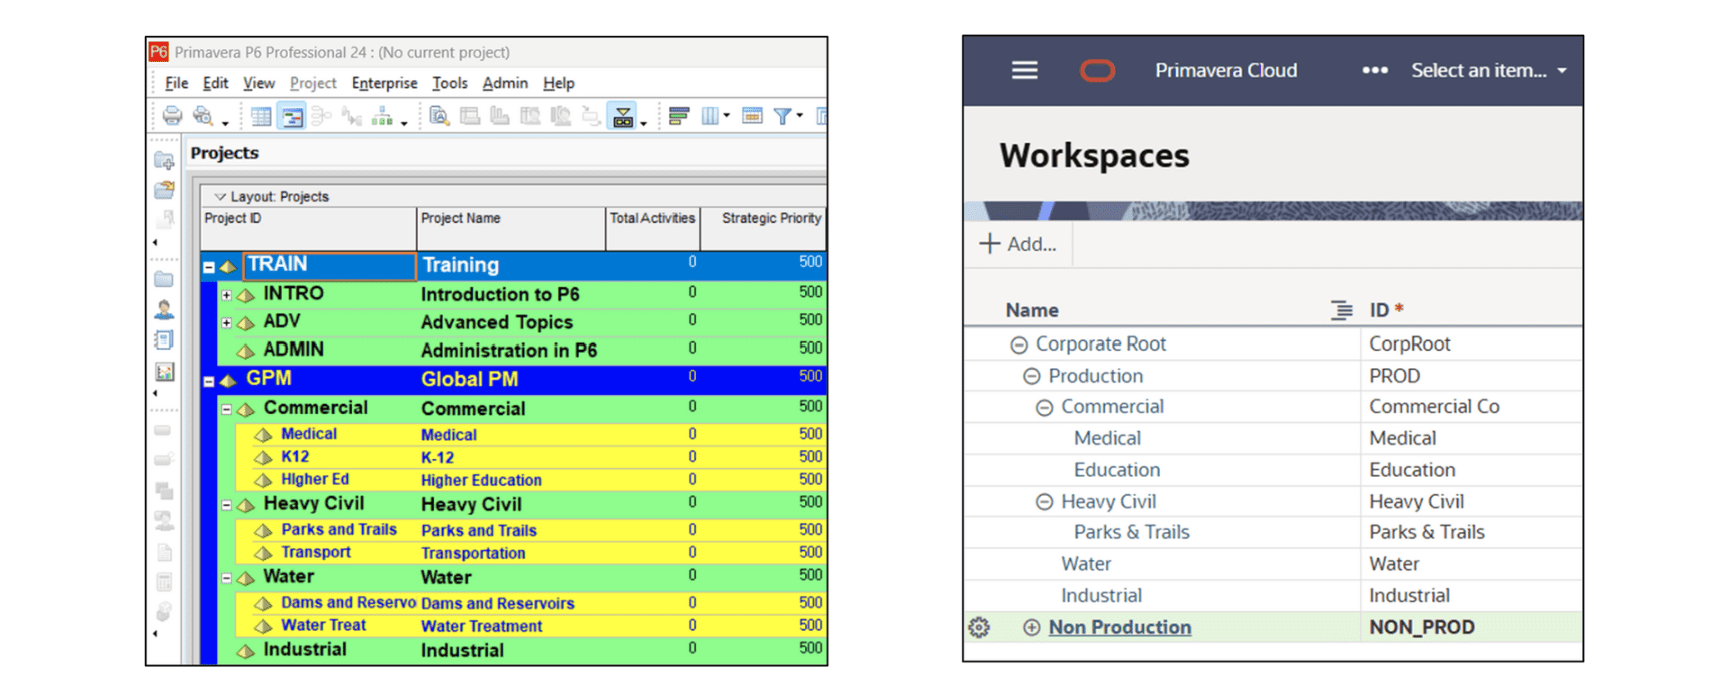The width and height of the screenshot is (1732, 688).
Task: Open the View menu
Action: 258,83
